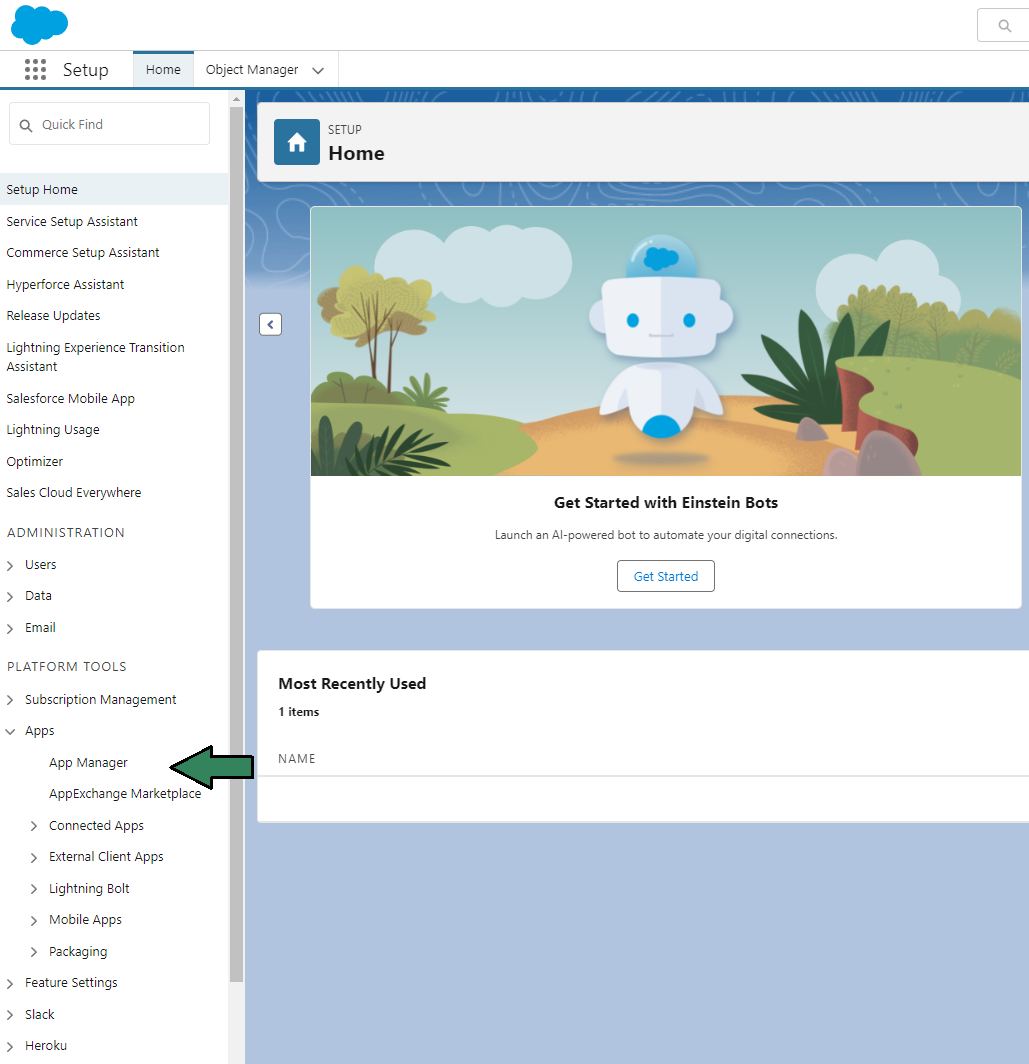Expand External Client Apps chevron
The image size is (1029, 1064).
(34, 858)
